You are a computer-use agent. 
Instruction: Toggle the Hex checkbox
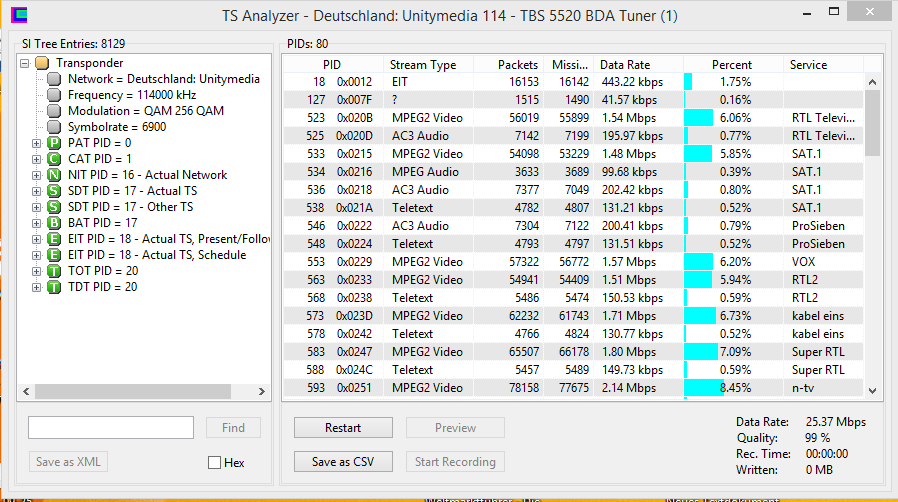[x=214, y=463]
